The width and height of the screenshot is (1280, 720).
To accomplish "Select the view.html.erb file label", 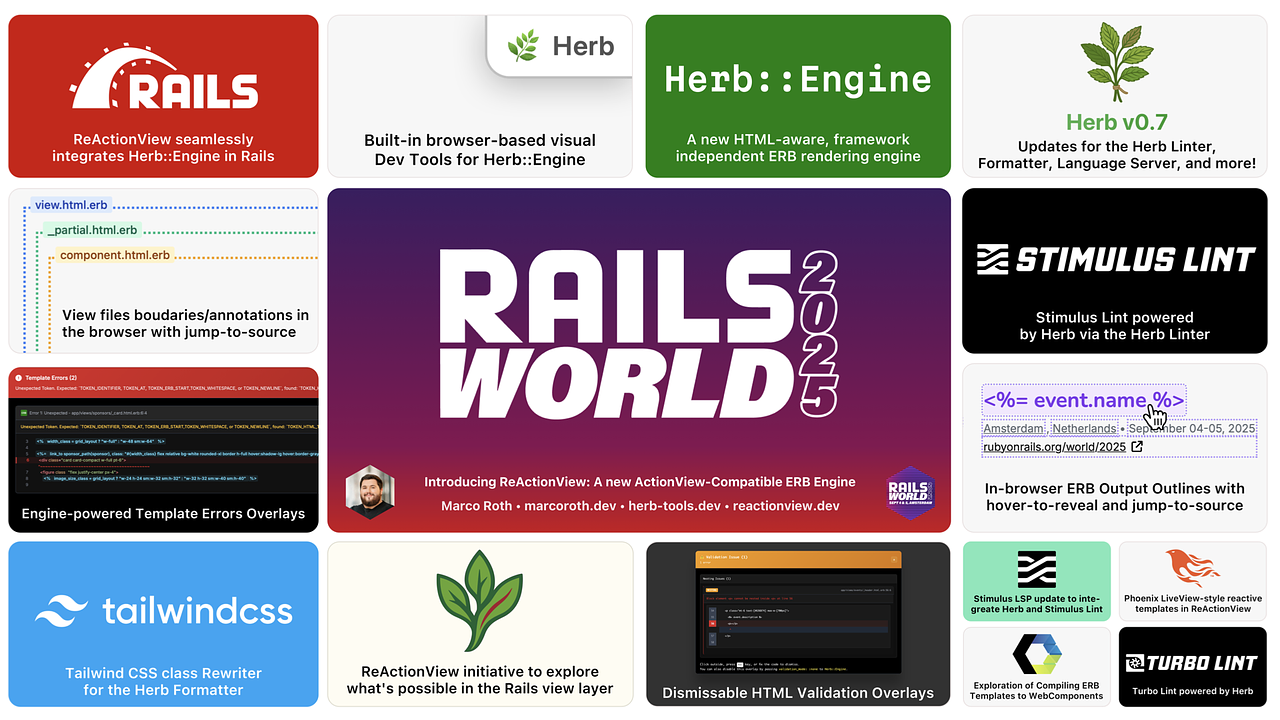I will tap(71, 205).
